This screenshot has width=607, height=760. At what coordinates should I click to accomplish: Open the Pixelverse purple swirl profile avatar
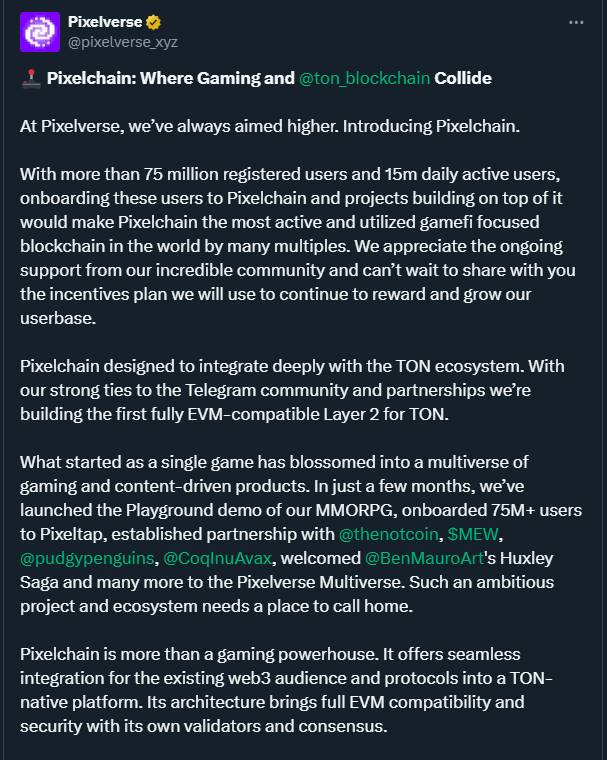pos(40,32)
